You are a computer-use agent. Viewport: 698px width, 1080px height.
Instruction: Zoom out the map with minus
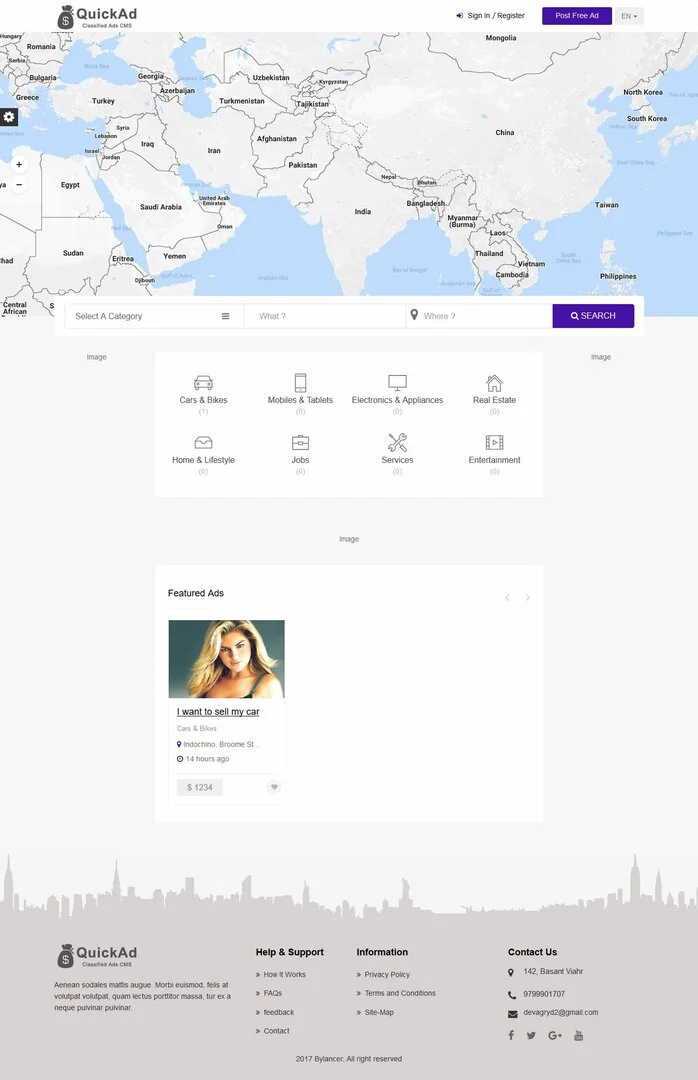pyautogui.click(x=19, y=185)
